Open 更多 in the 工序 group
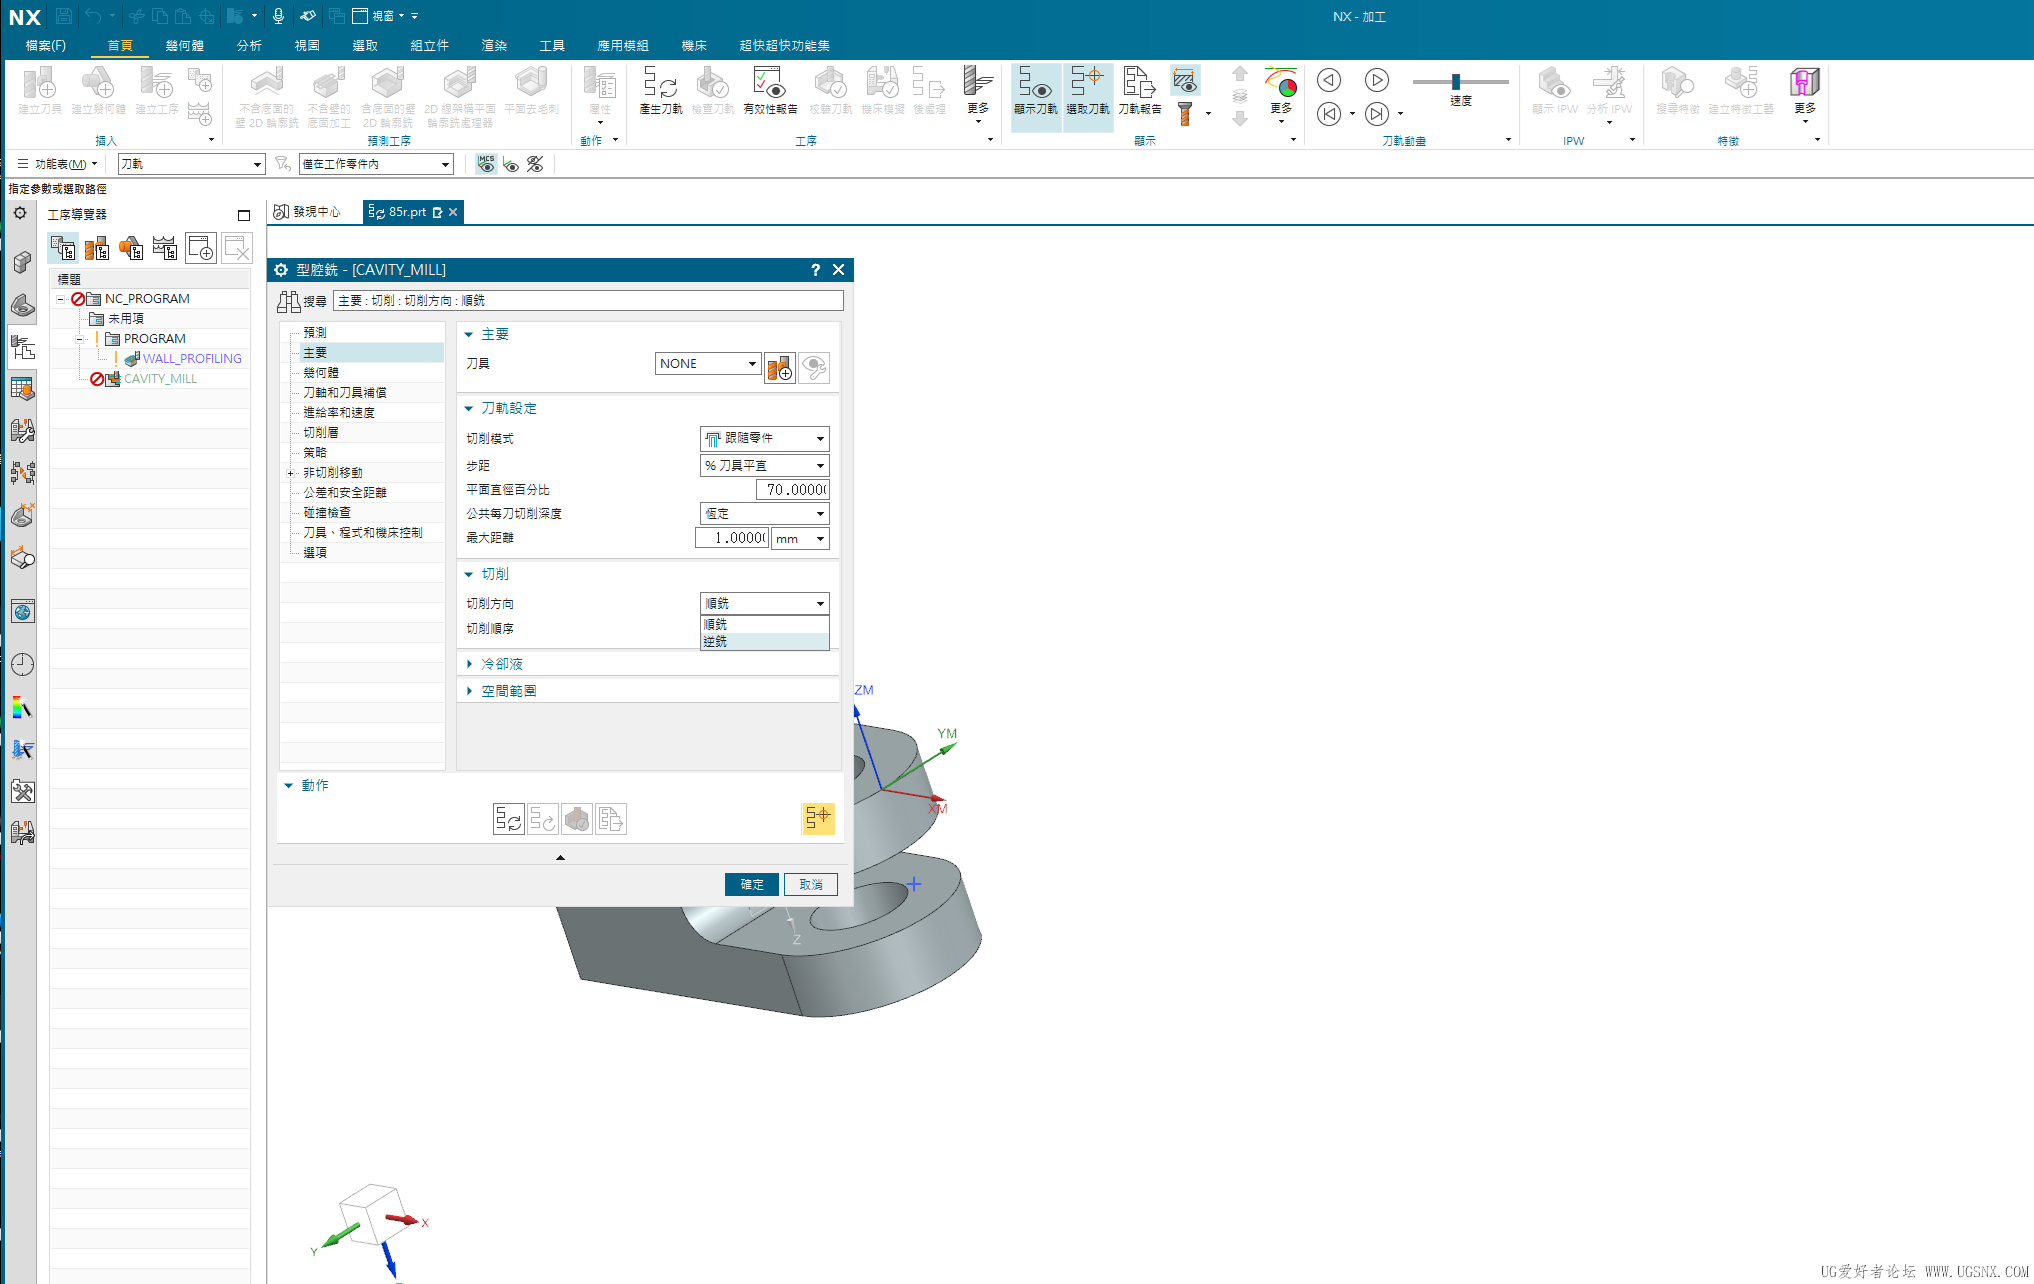 (x=978, y=93)
